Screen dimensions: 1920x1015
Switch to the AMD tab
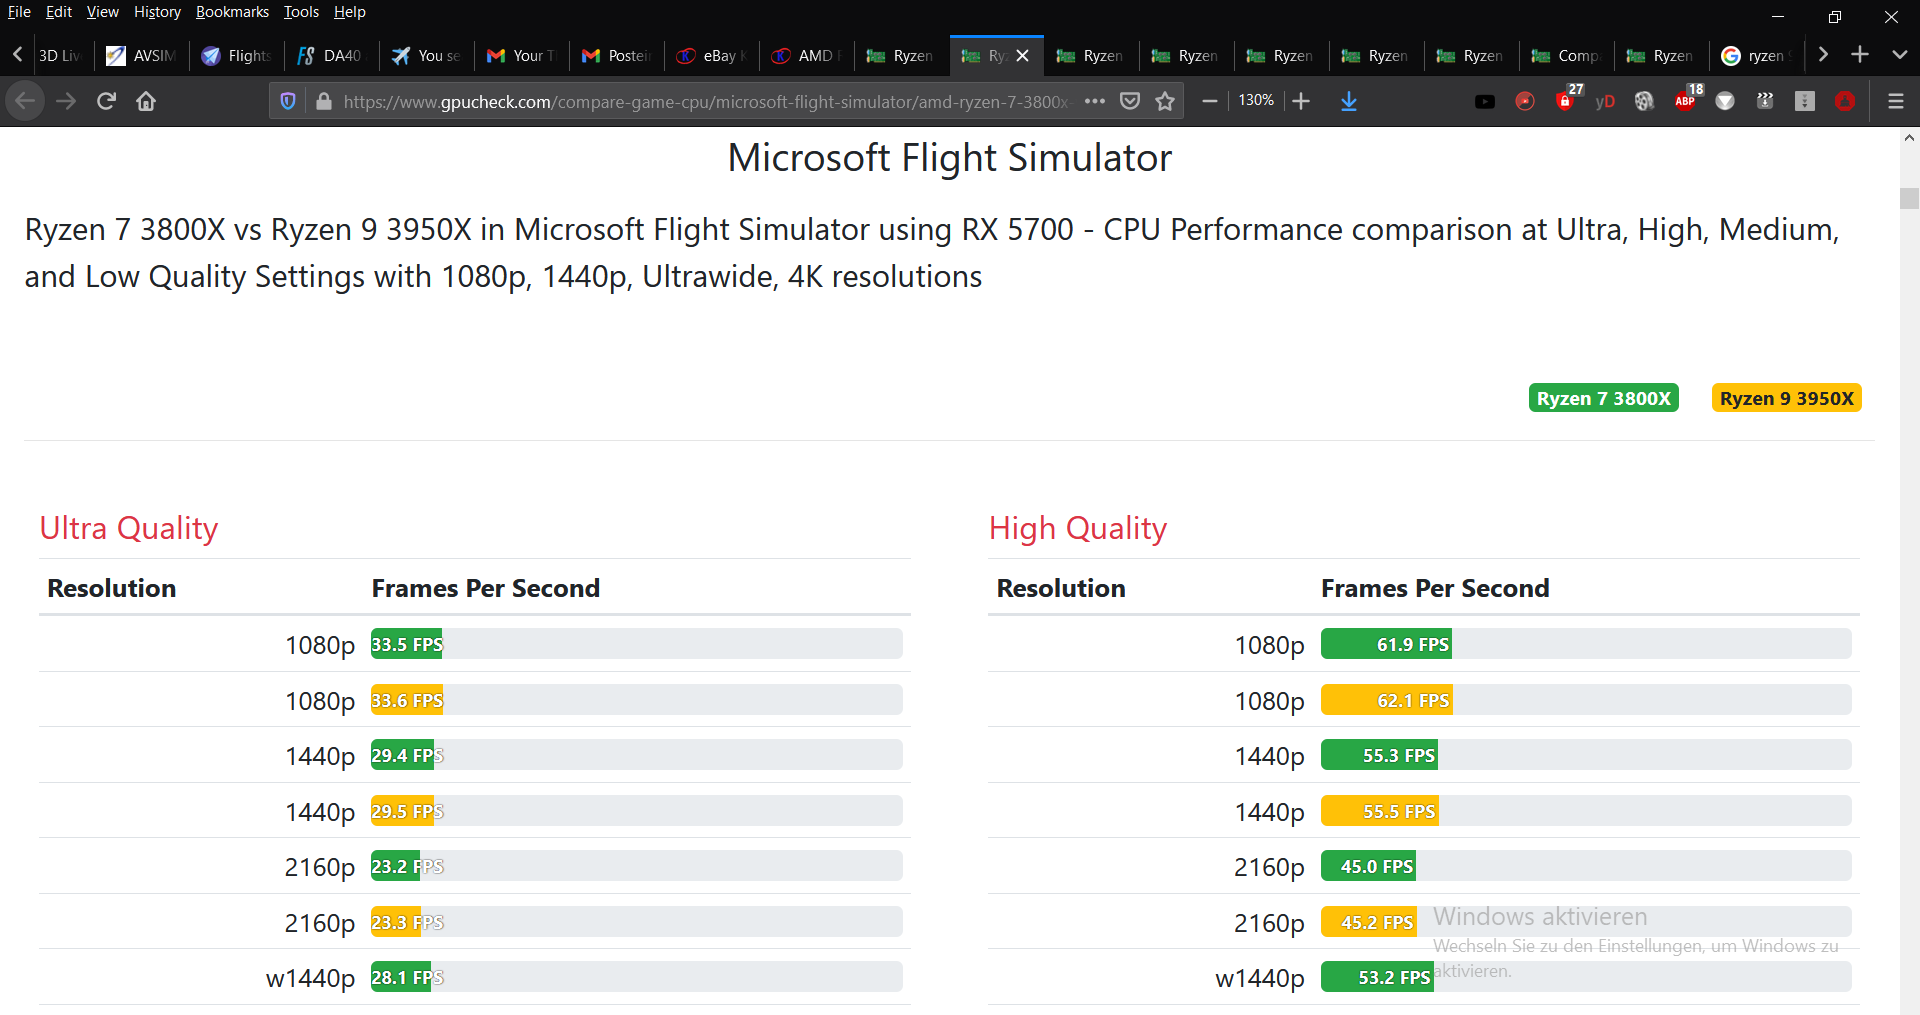pyautogui.click(x=806, y=56)
